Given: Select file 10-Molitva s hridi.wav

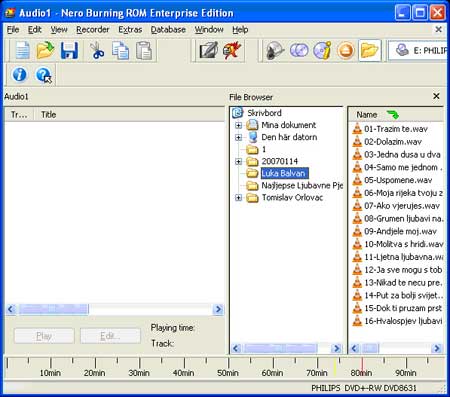Looking at the screenshot, I should coord(404,244).
